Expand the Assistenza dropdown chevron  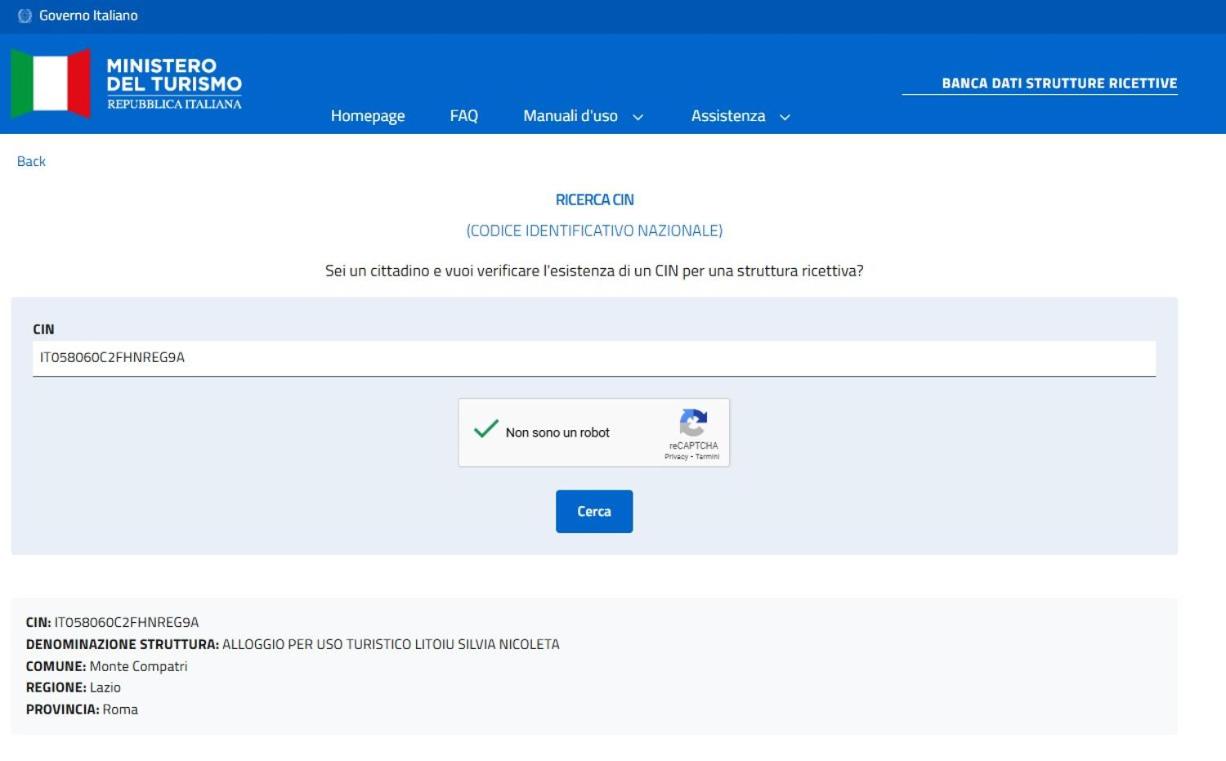785,117
